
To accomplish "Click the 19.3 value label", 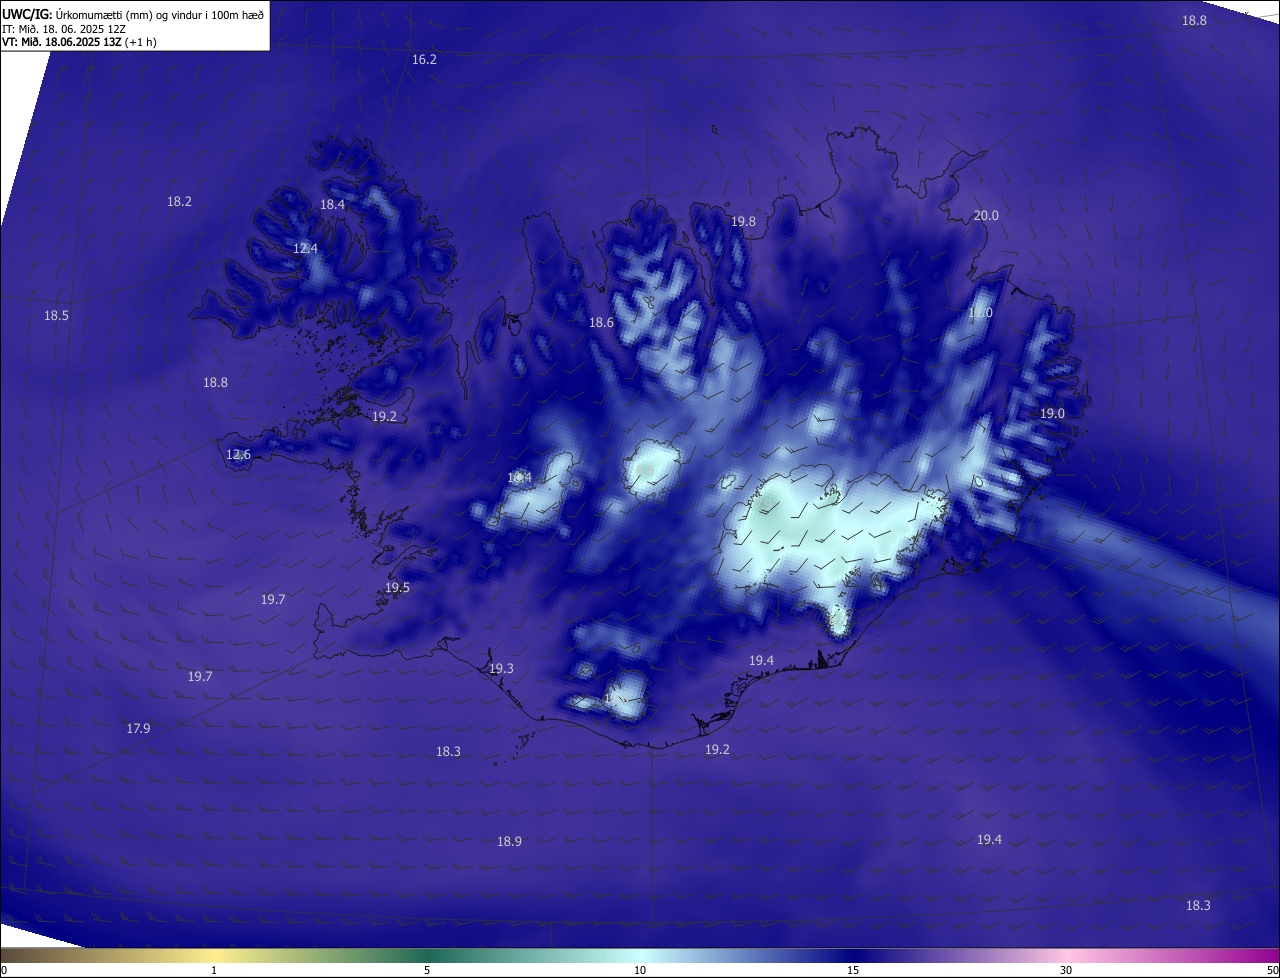I will 501,669.
